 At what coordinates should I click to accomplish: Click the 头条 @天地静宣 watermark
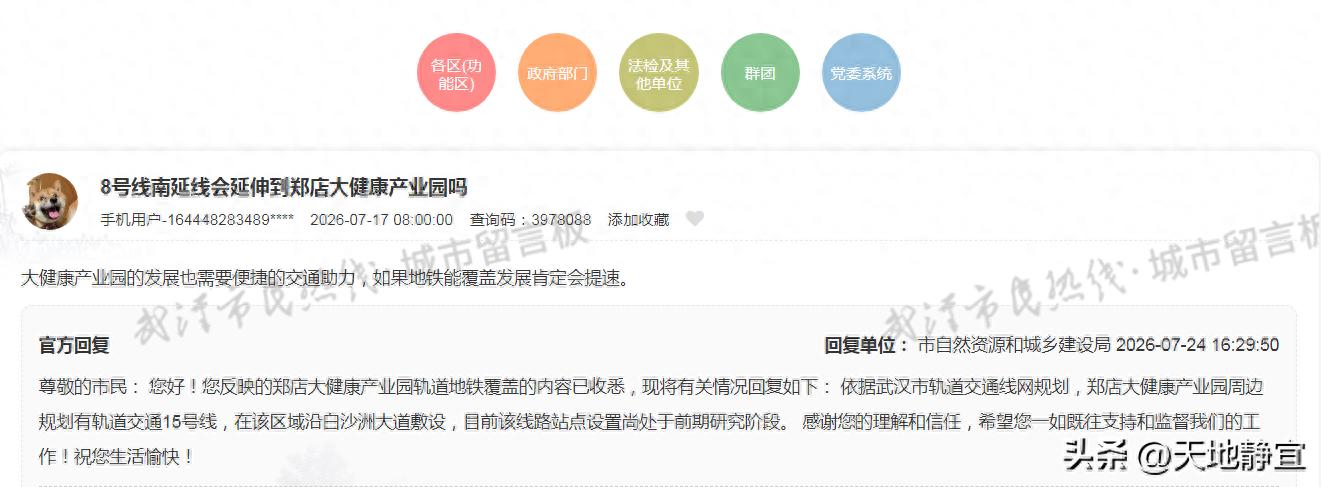[1184, 455]
